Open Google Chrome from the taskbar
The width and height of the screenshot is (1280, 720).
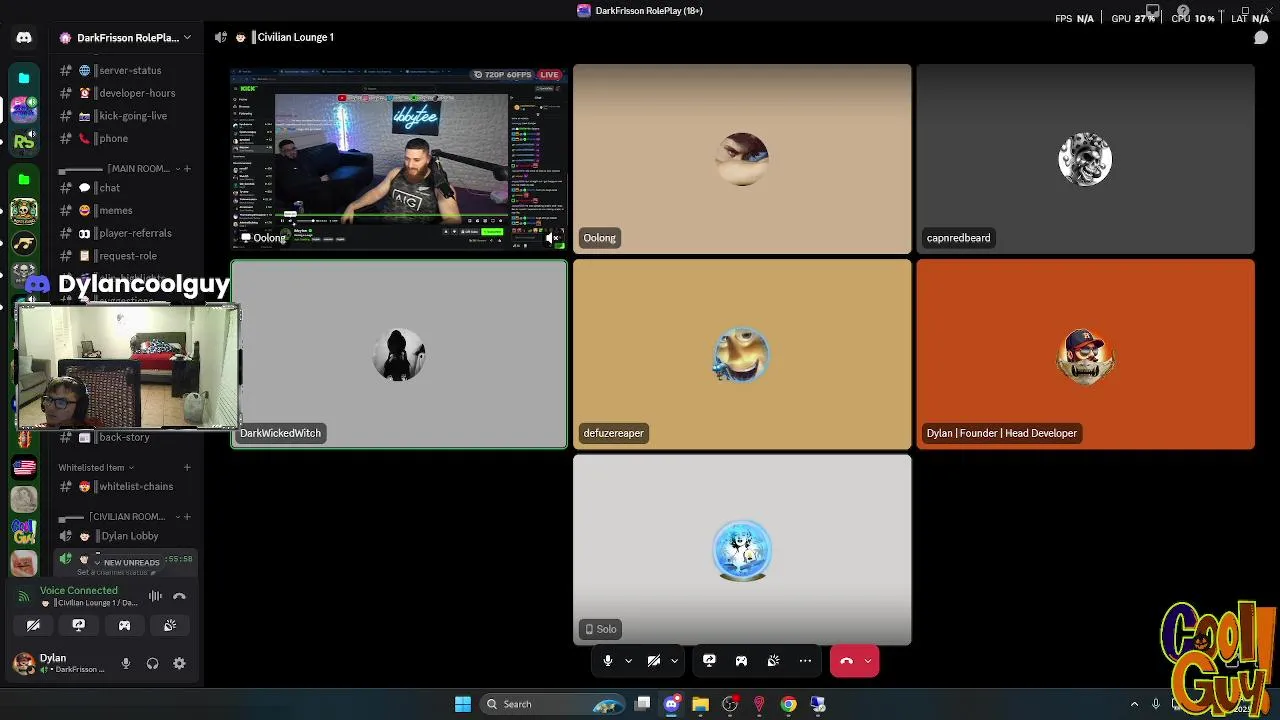[x=788, y=704]
